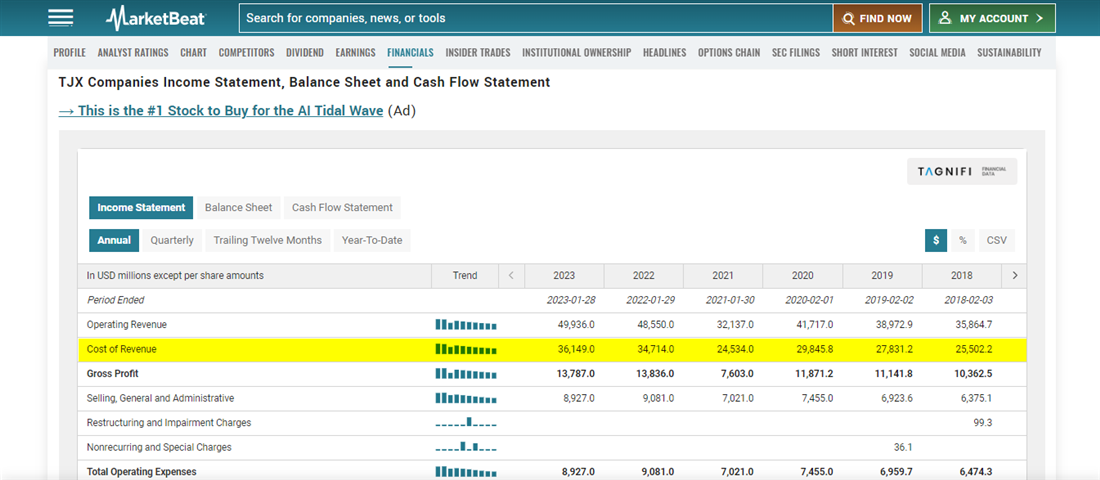Expand the My Account menu
Screen dimensions: 1100x480
(991, 18)
